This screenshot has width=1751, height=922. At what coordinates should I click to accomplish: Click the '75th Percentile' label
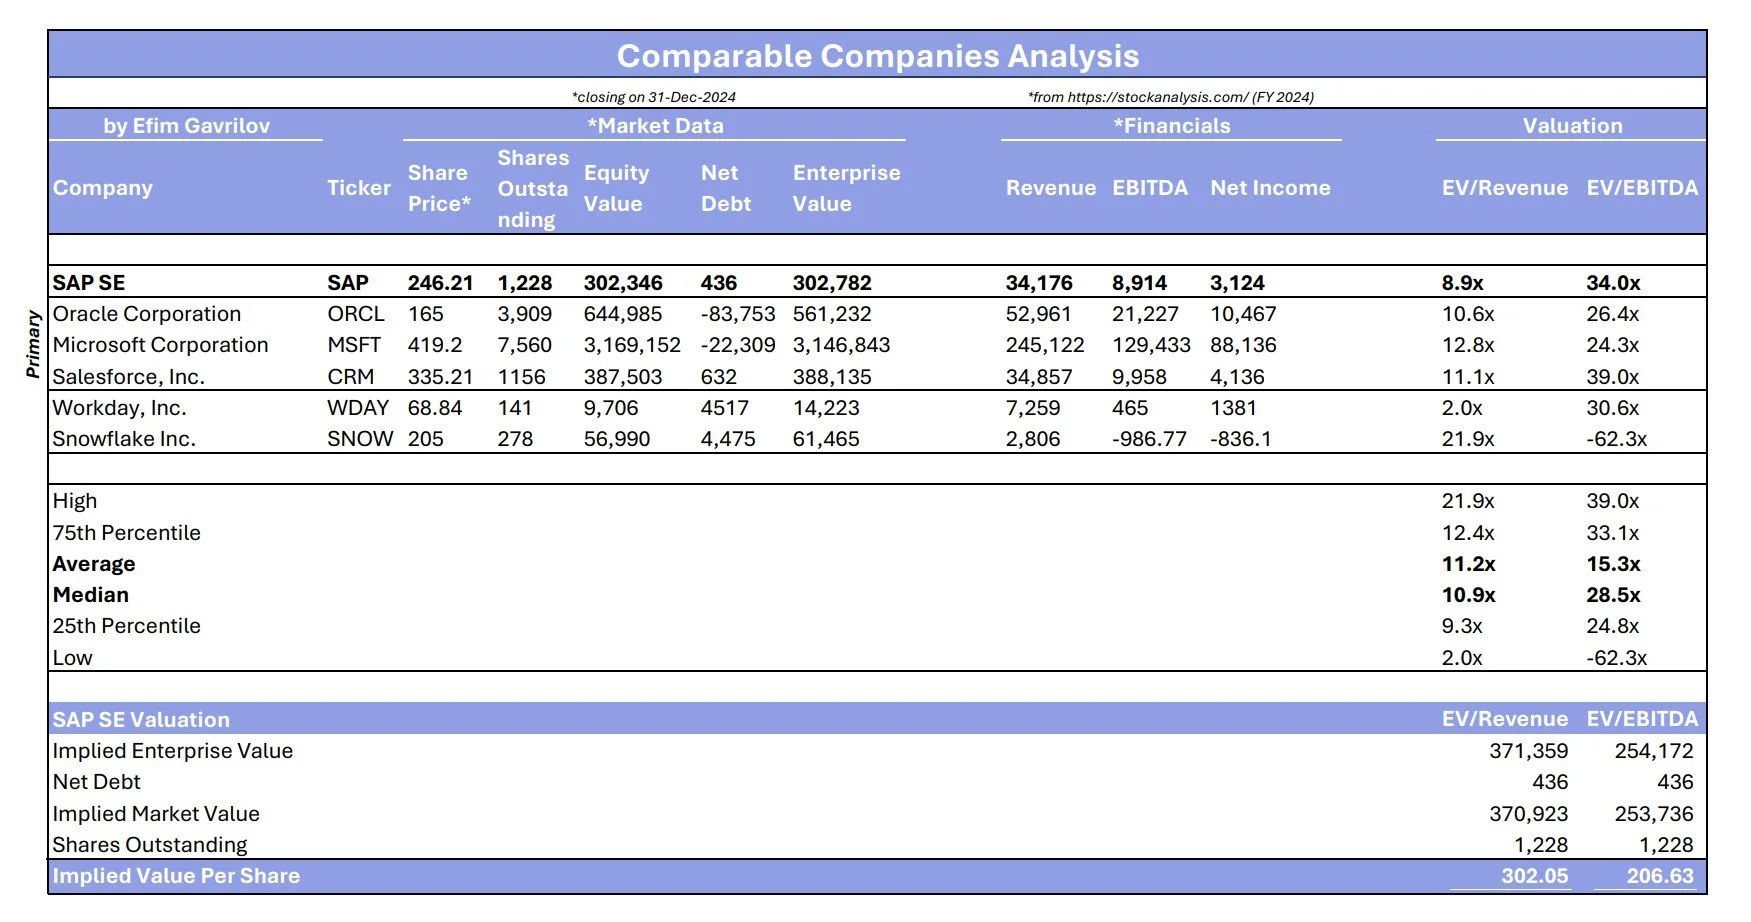pyautogui.click(x=126, y=533)
